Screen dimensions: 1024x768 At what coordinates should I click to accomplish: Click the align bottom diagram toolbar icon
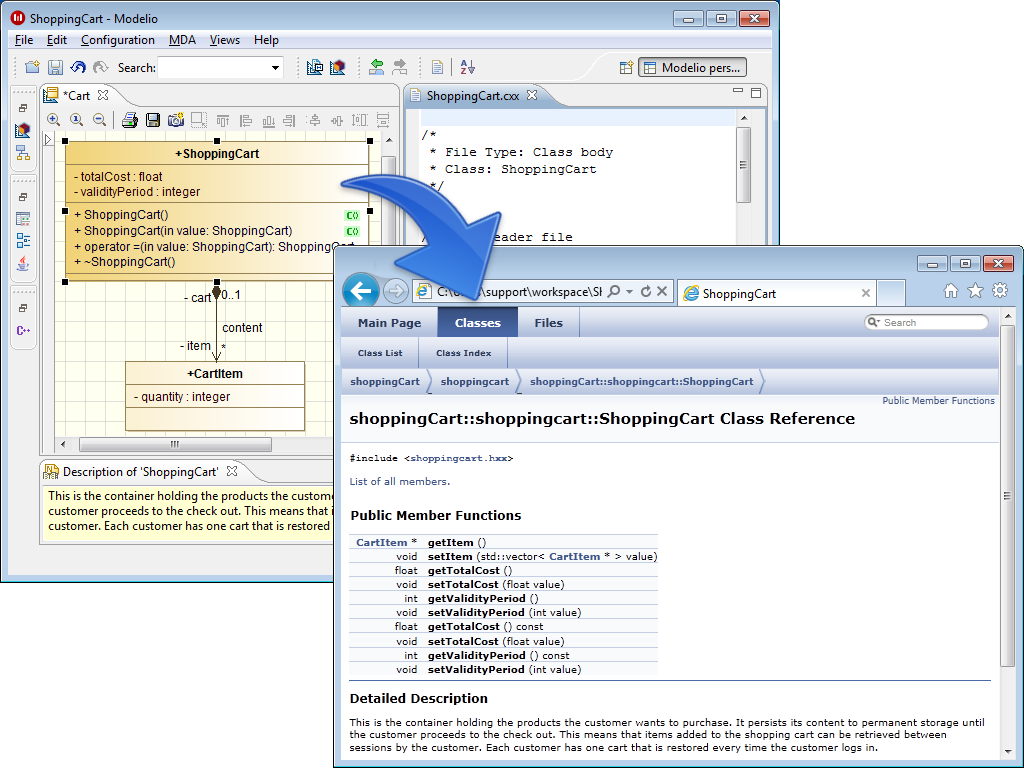pos(268,120)
